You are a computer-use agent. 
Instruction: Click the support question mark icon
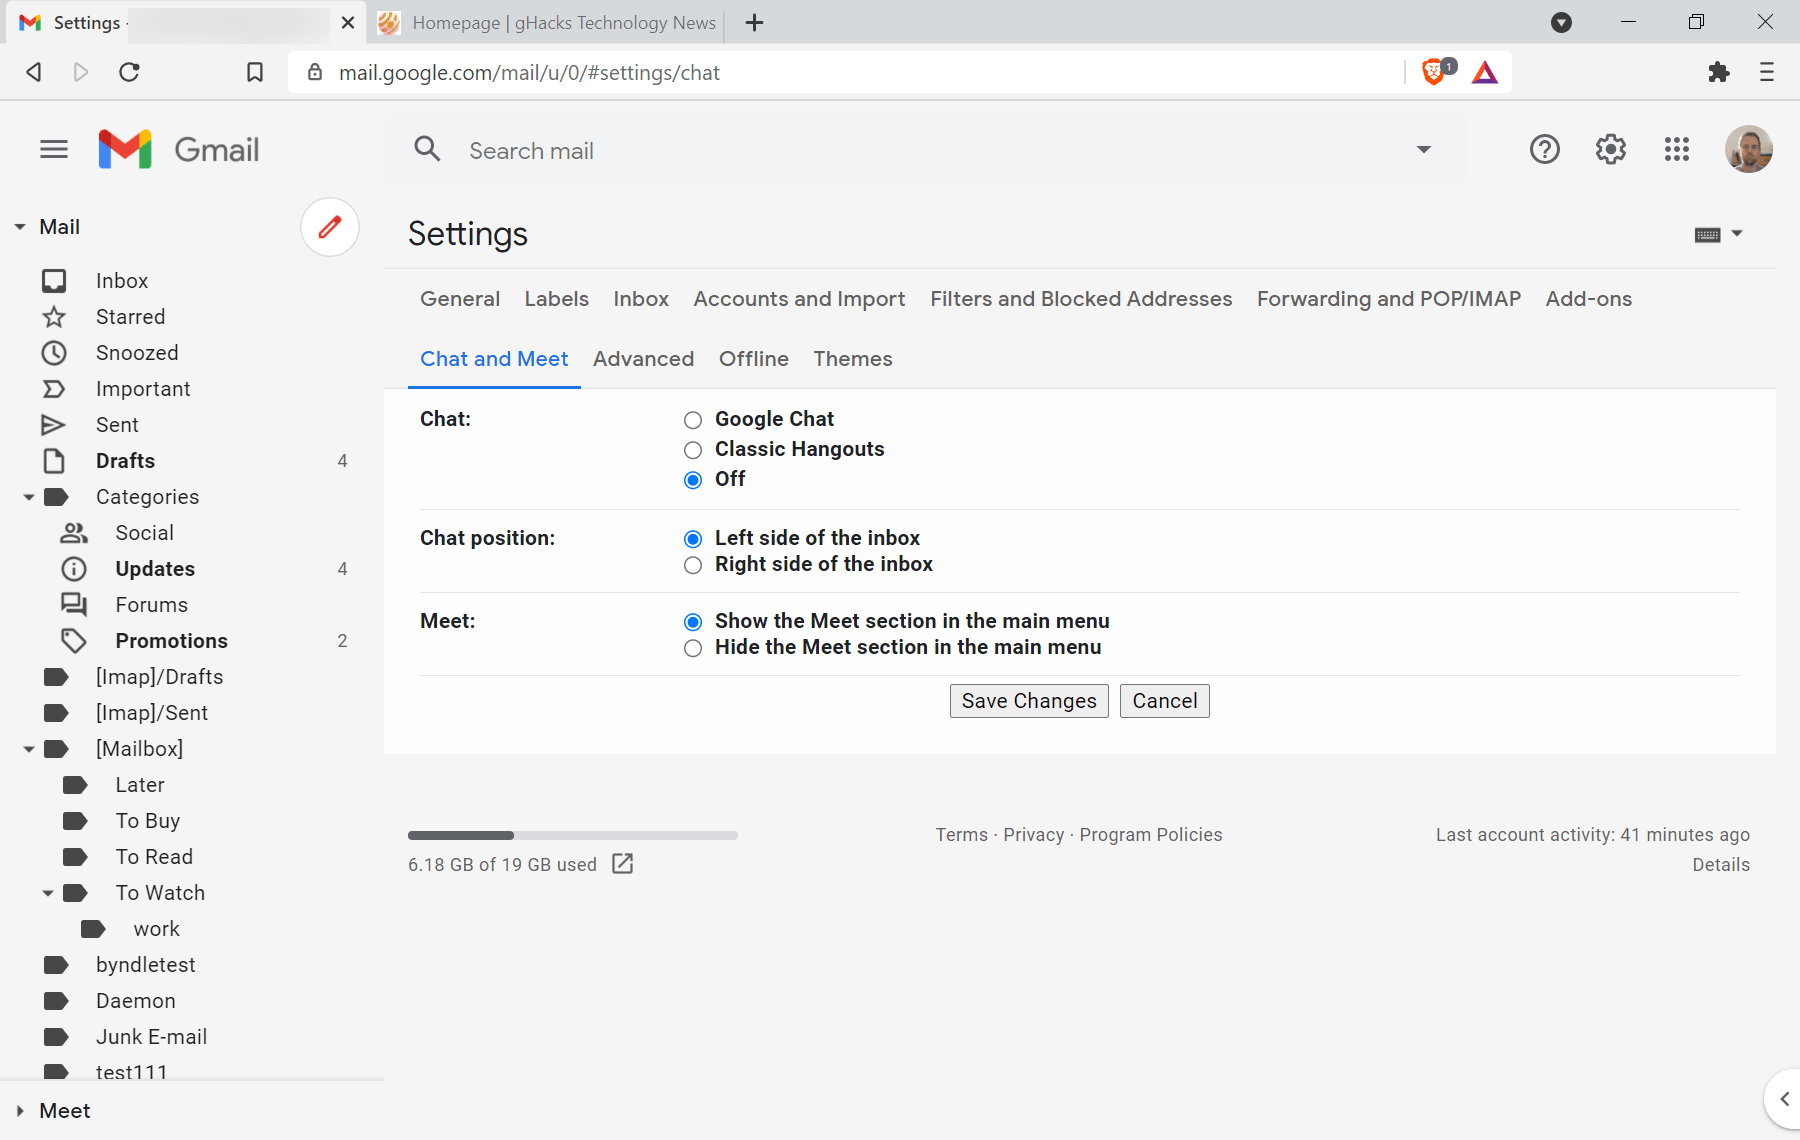(1544, 150)
